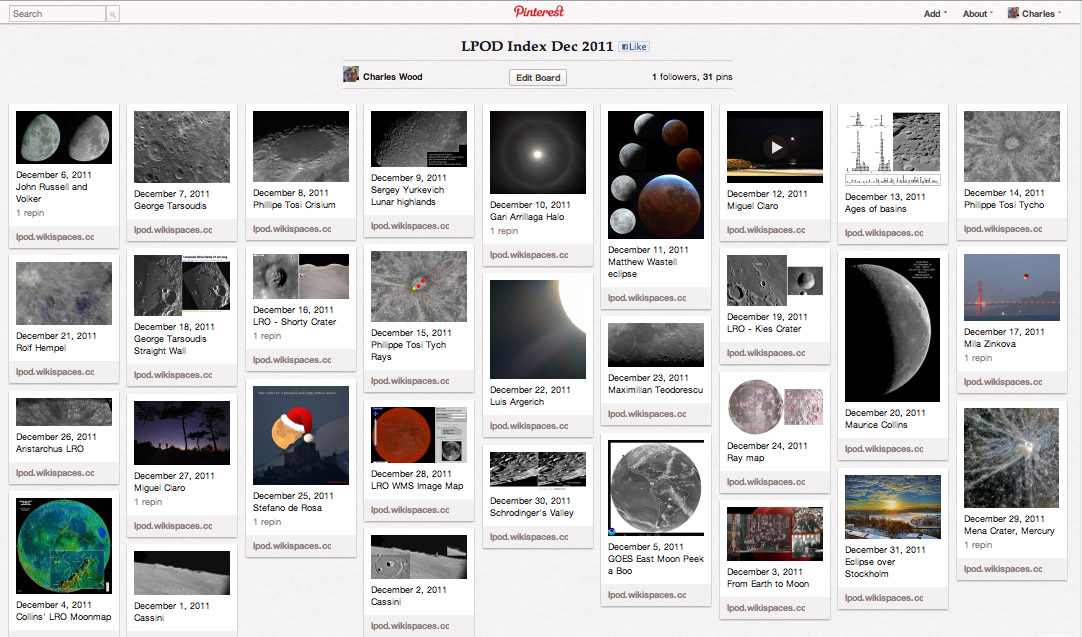Click Charles Wood's avatar beside board owner name
The image size is (1082, 637).
(x=351, y=75)
